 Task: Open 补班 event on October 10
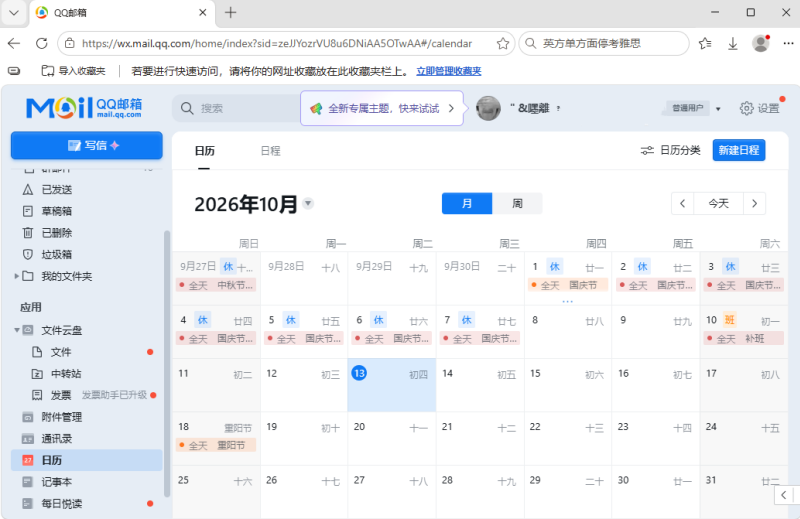pyautogui.click(x=743, y=338)
